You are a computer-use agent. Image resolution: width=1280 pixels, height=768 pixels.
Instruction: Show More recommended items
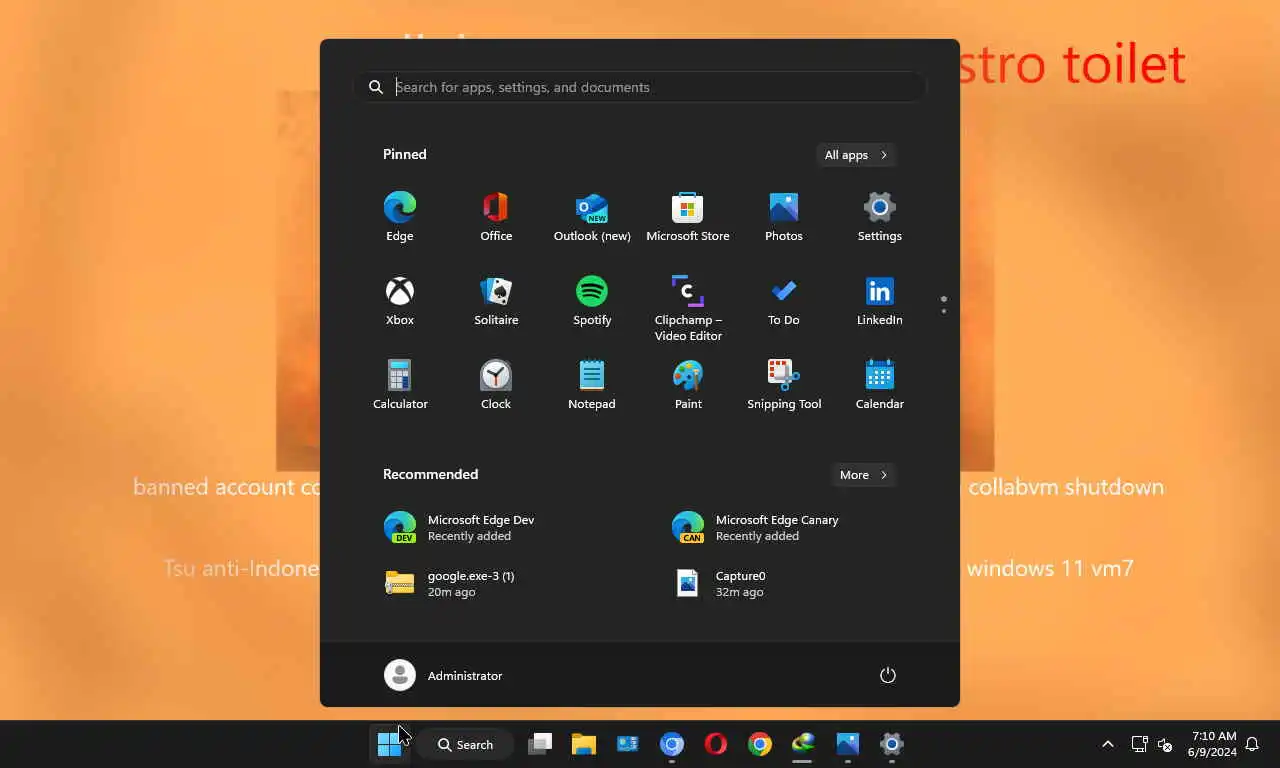pyautogui.click(x=864, y=475)
